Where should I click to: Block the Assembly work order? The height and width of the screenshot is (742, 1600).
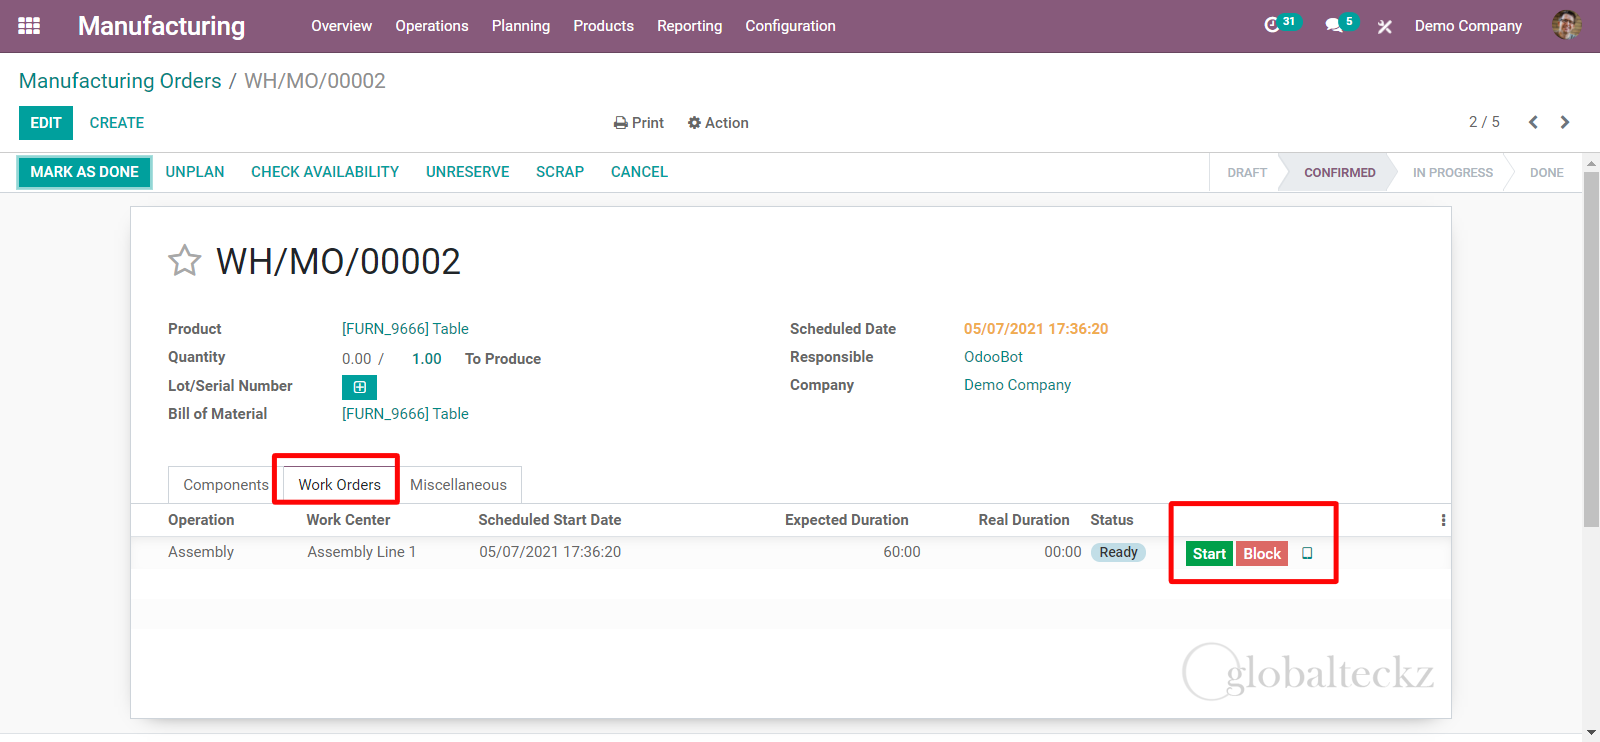(x=1262, y=553)
